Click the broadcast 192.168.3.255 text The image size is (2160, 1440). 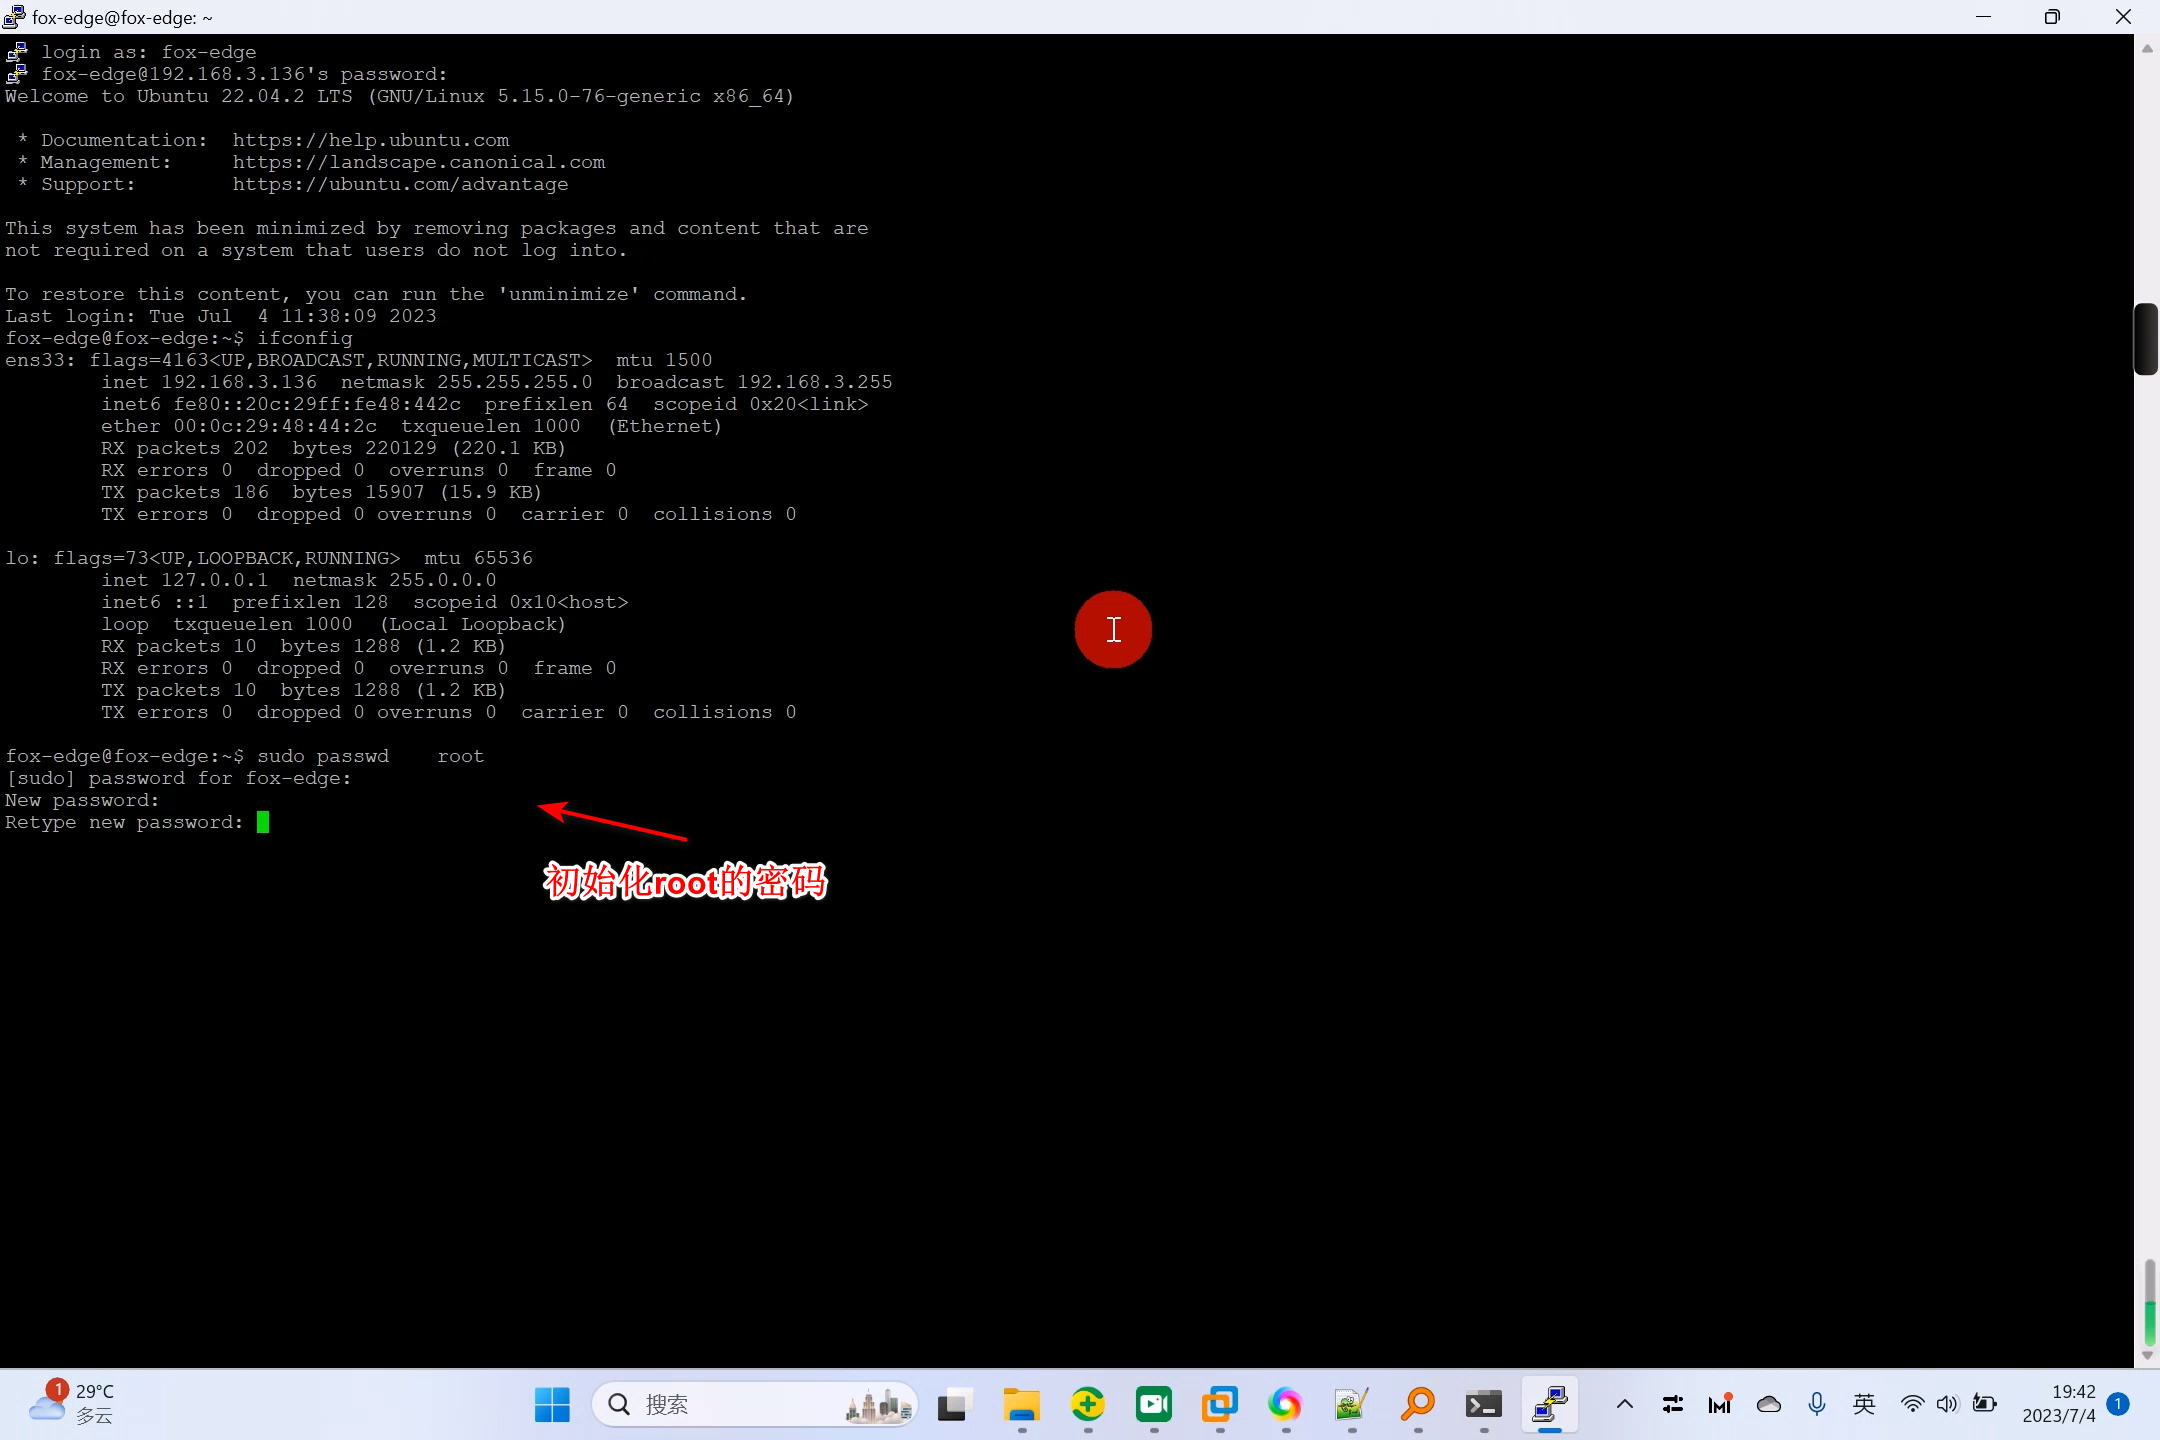755,382
